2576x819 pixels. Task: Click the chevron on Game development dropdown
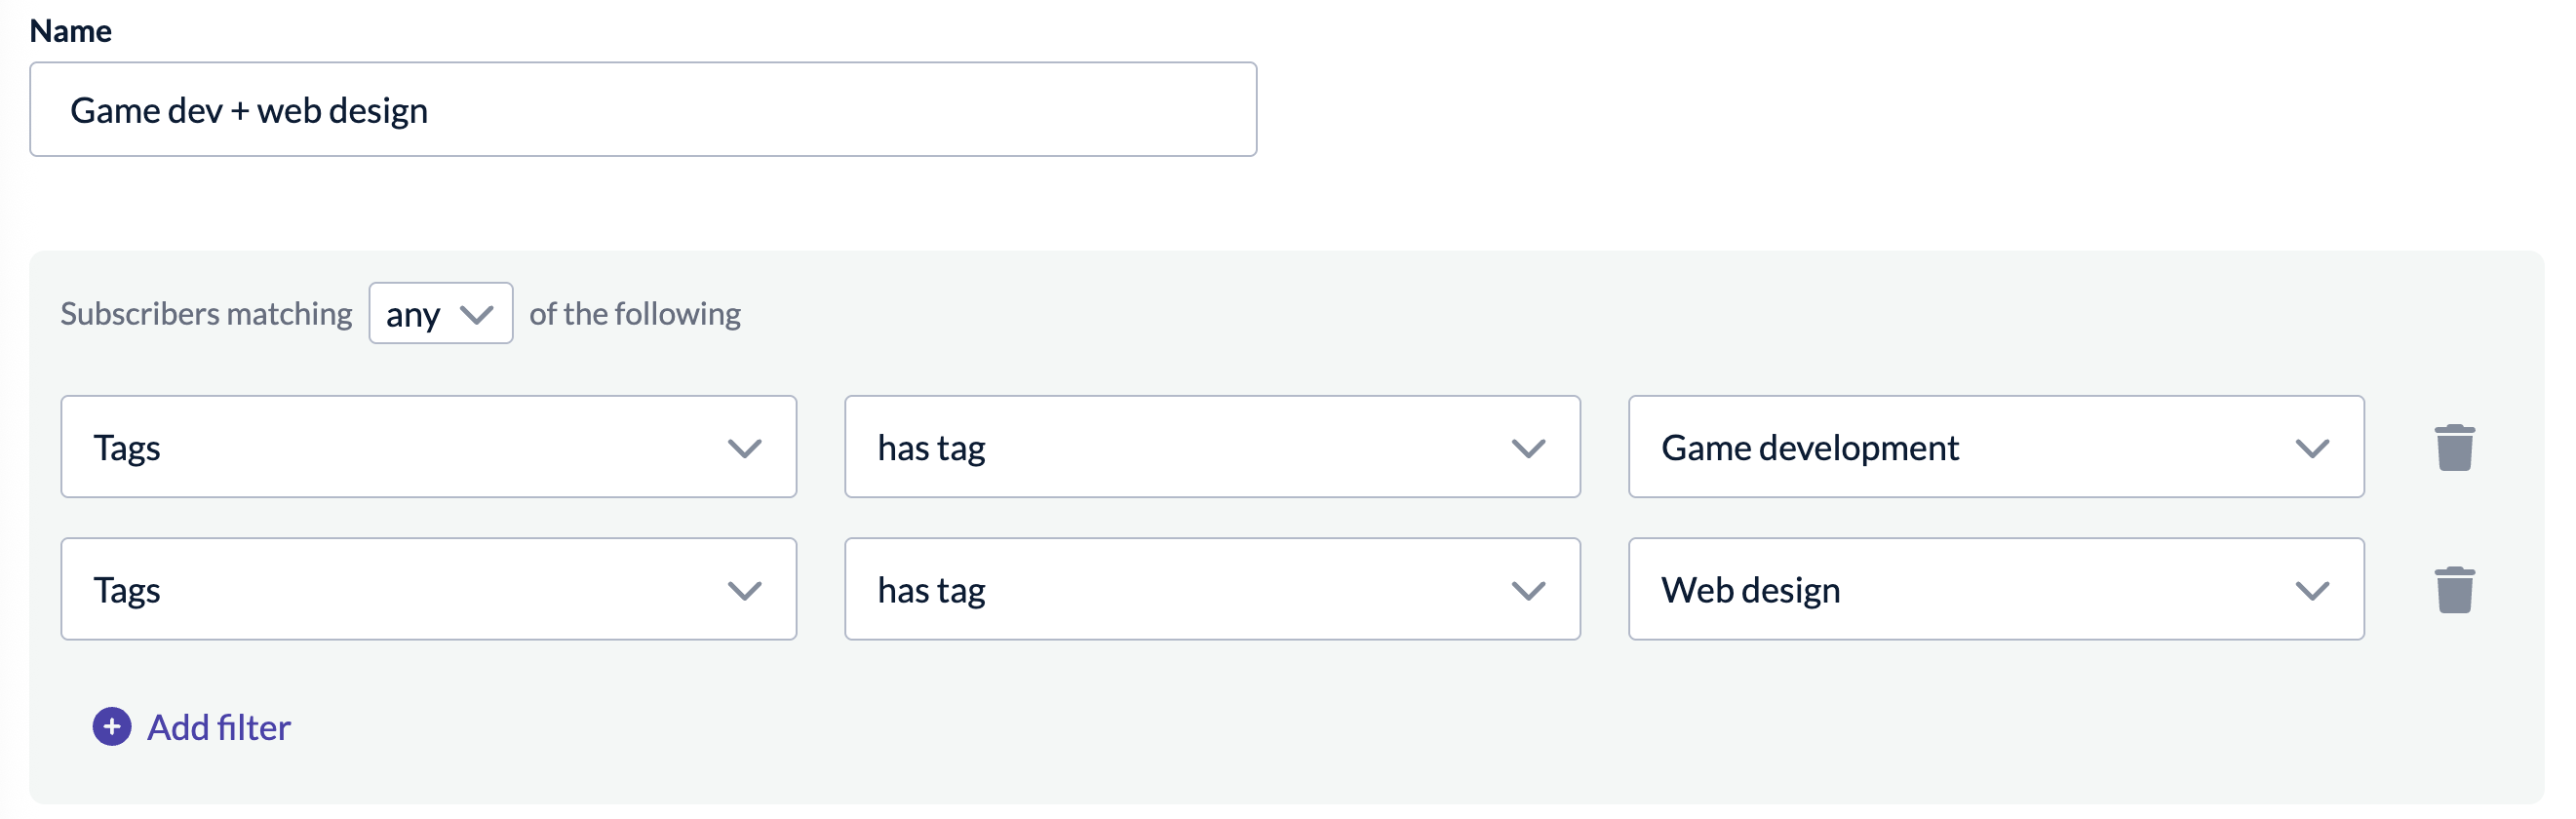(x=2312, y=449)
